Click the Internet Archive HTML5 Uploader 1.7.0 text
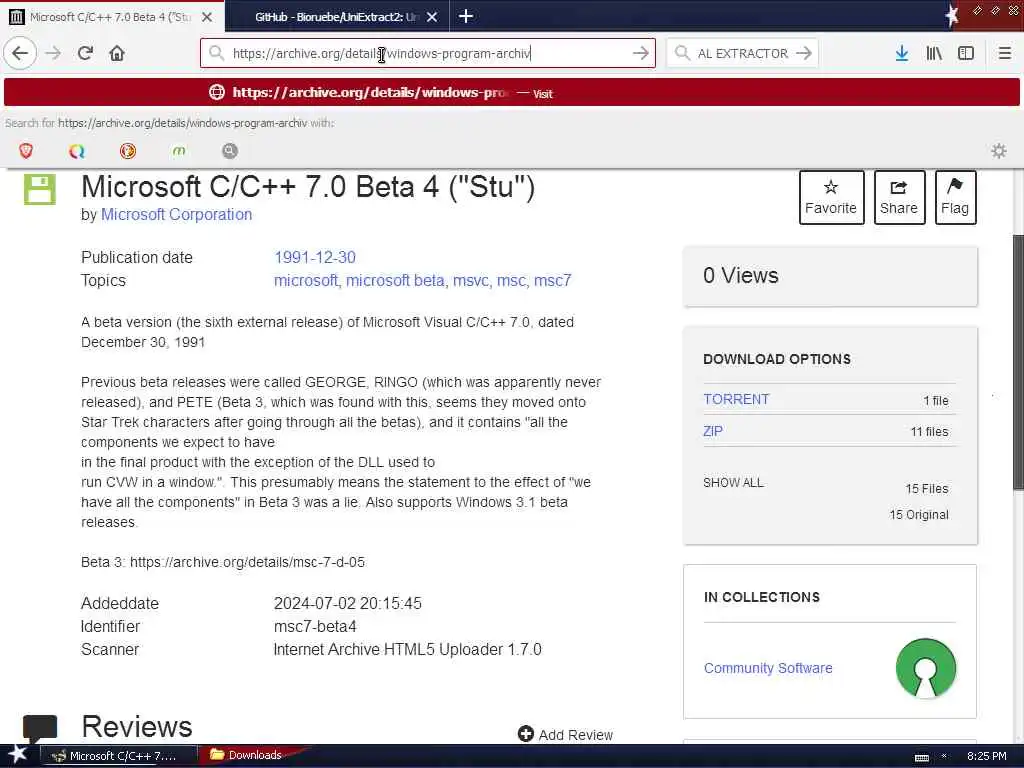Viewport: 1024px width, 768px height. (x=408, y=650)
